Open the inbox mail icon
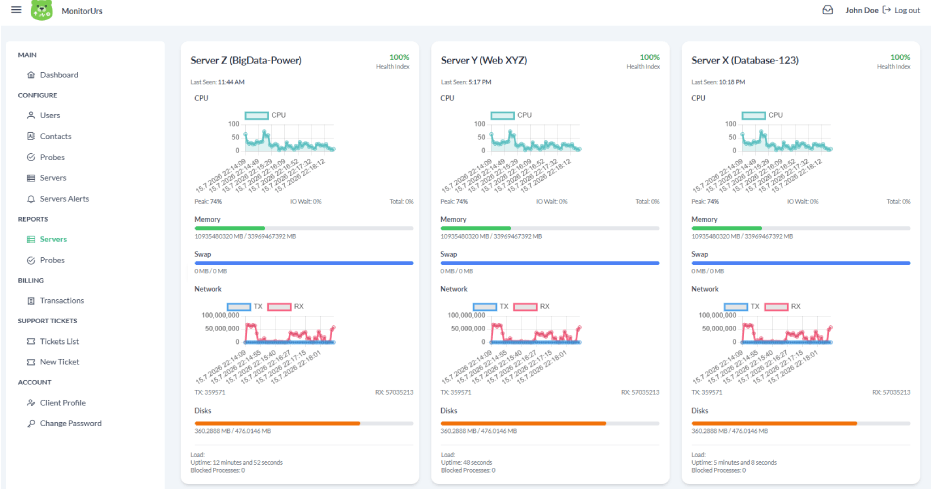This screenshot has width=931, height=489. click(x=827, y=10)
